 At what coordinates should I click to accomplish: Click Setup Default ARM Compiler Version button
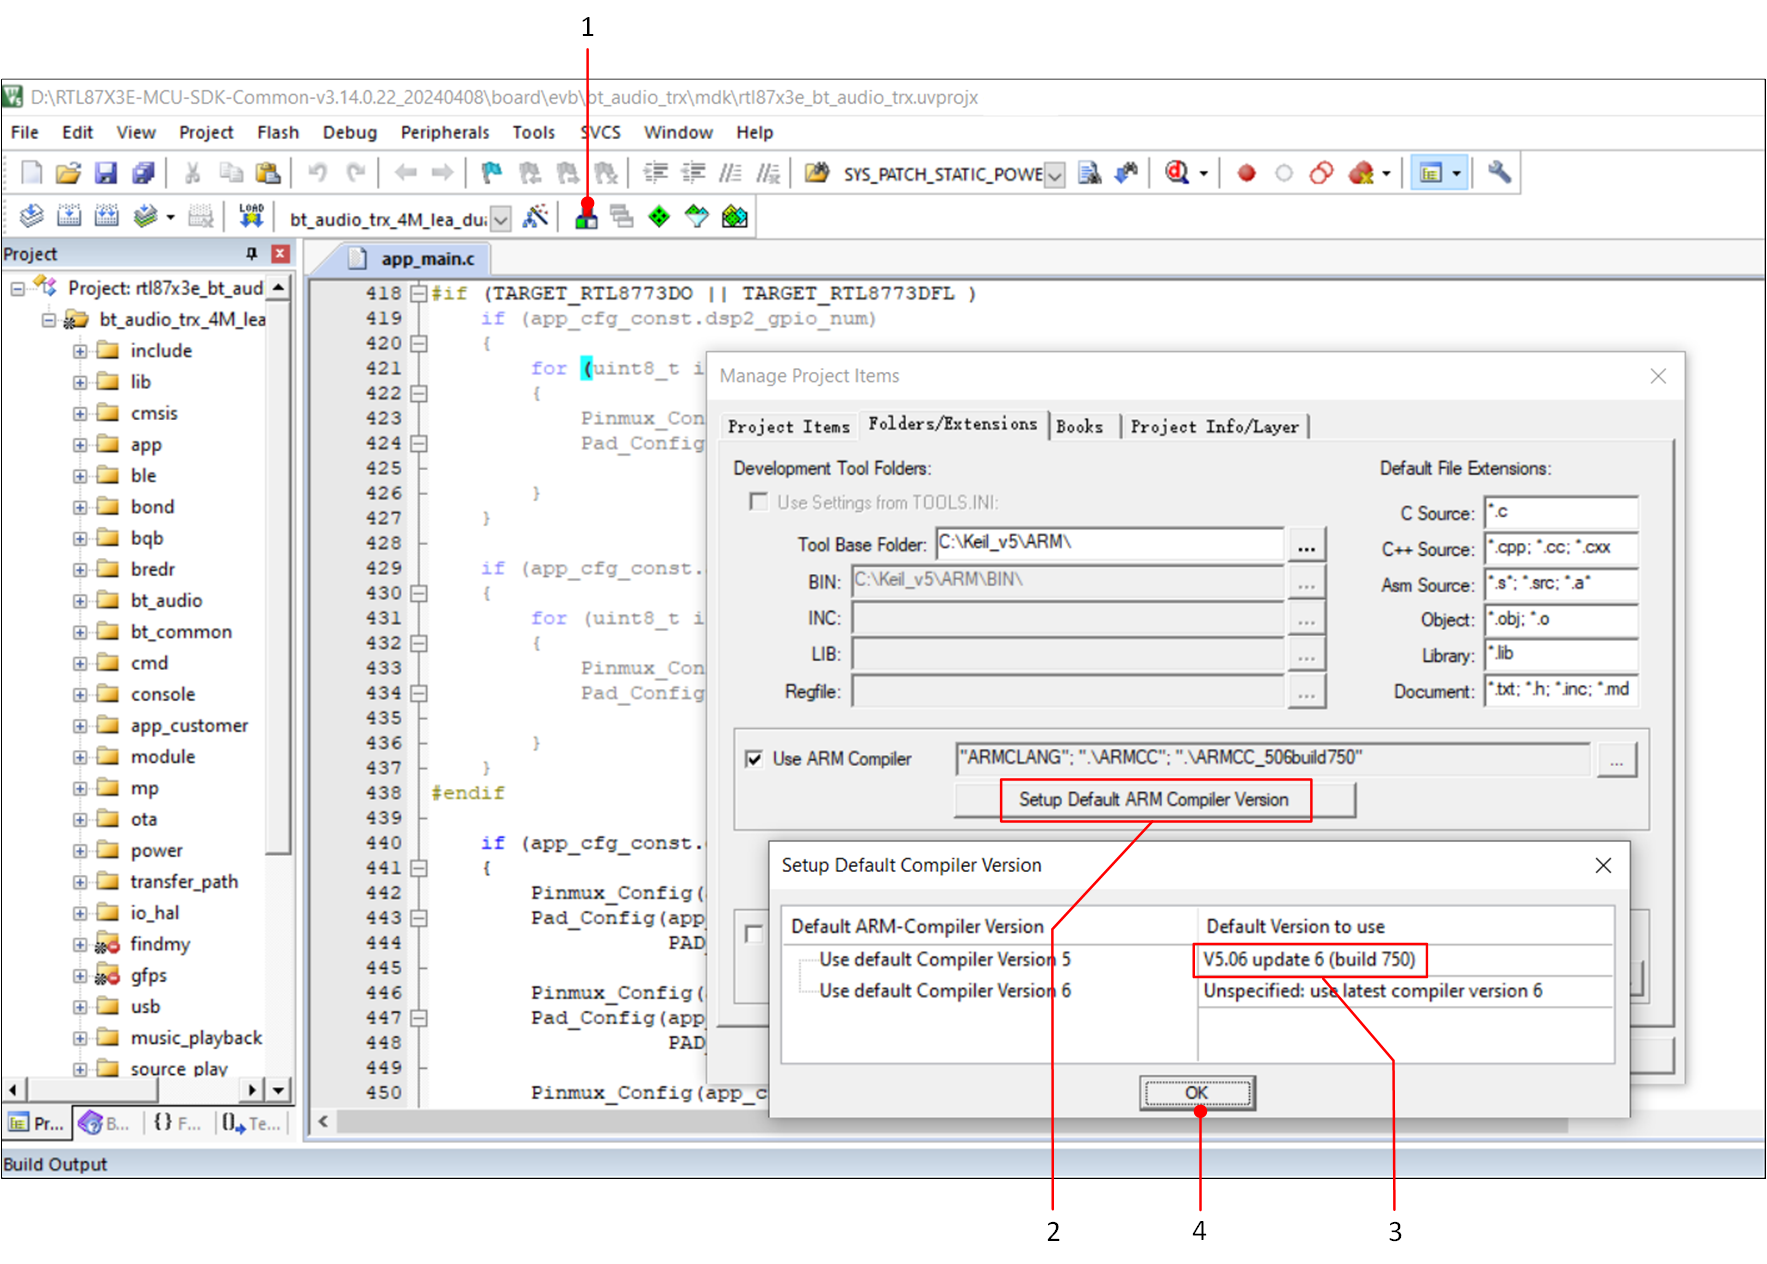point(1154,800)
